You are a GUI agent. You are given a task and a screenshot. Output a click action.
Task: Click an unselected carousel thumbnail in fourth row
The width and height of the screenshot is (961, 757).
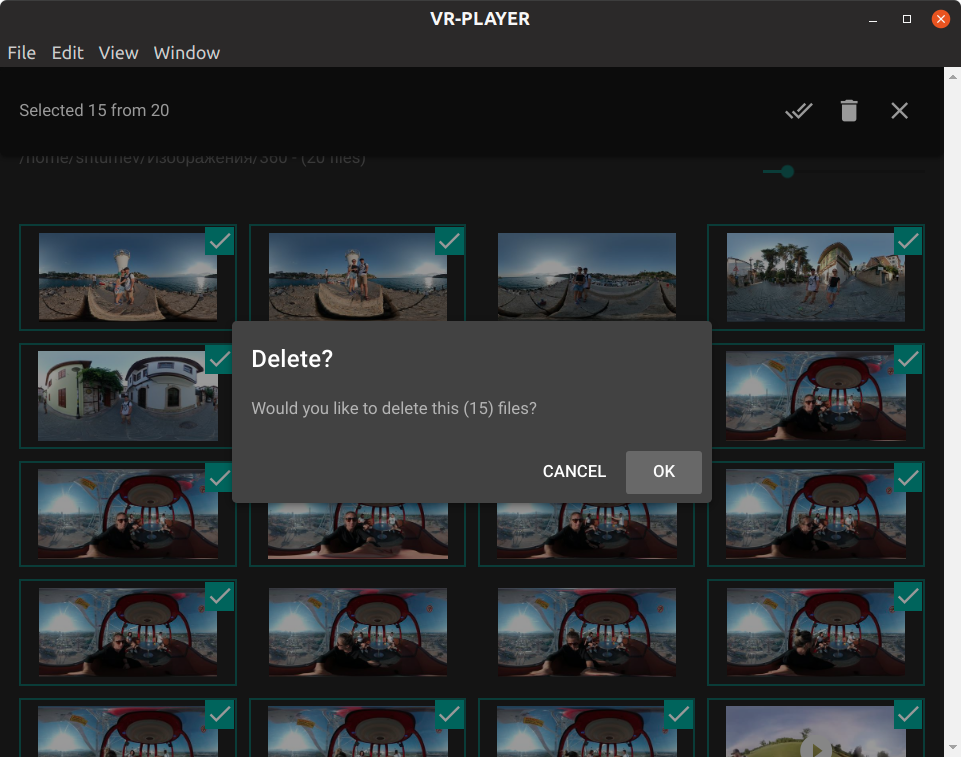(357, 632)
